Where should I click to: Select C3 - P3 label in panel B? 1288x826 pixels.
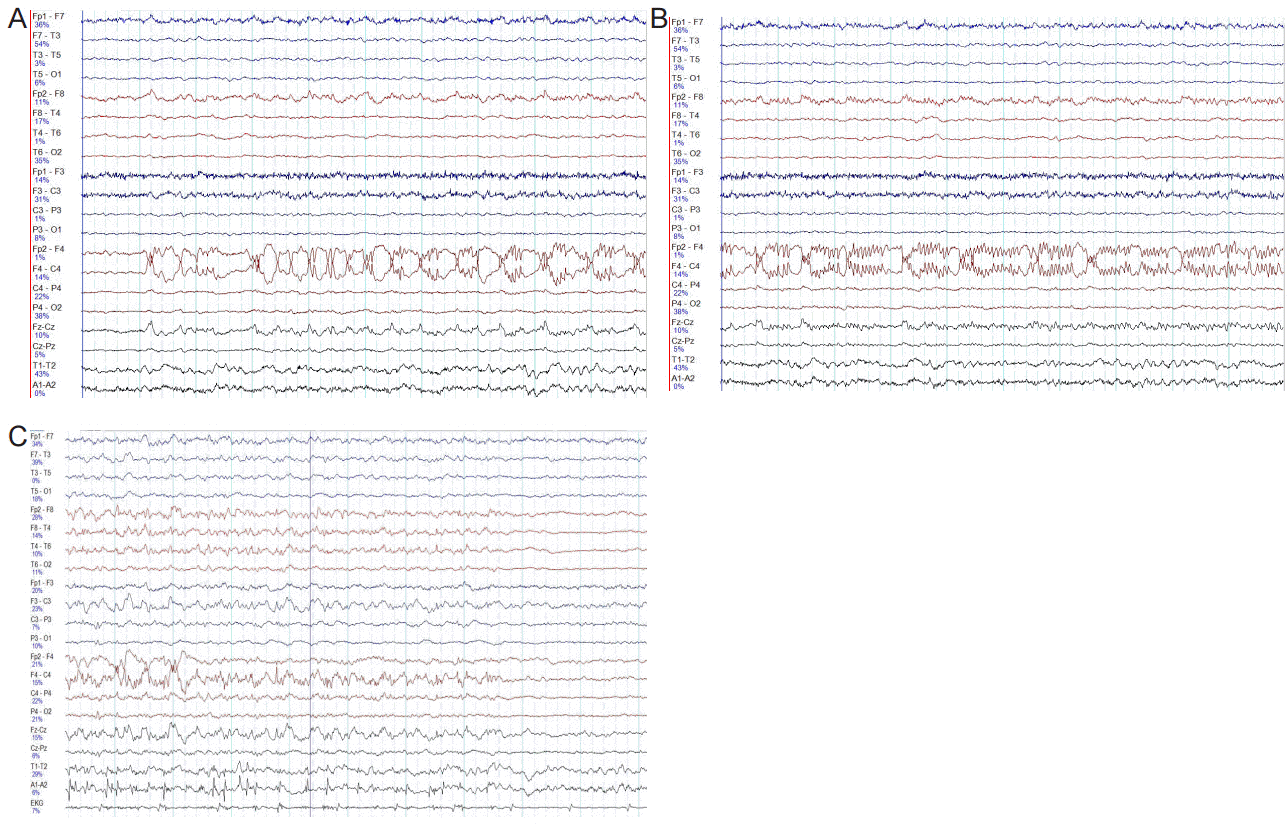point(686,210)
